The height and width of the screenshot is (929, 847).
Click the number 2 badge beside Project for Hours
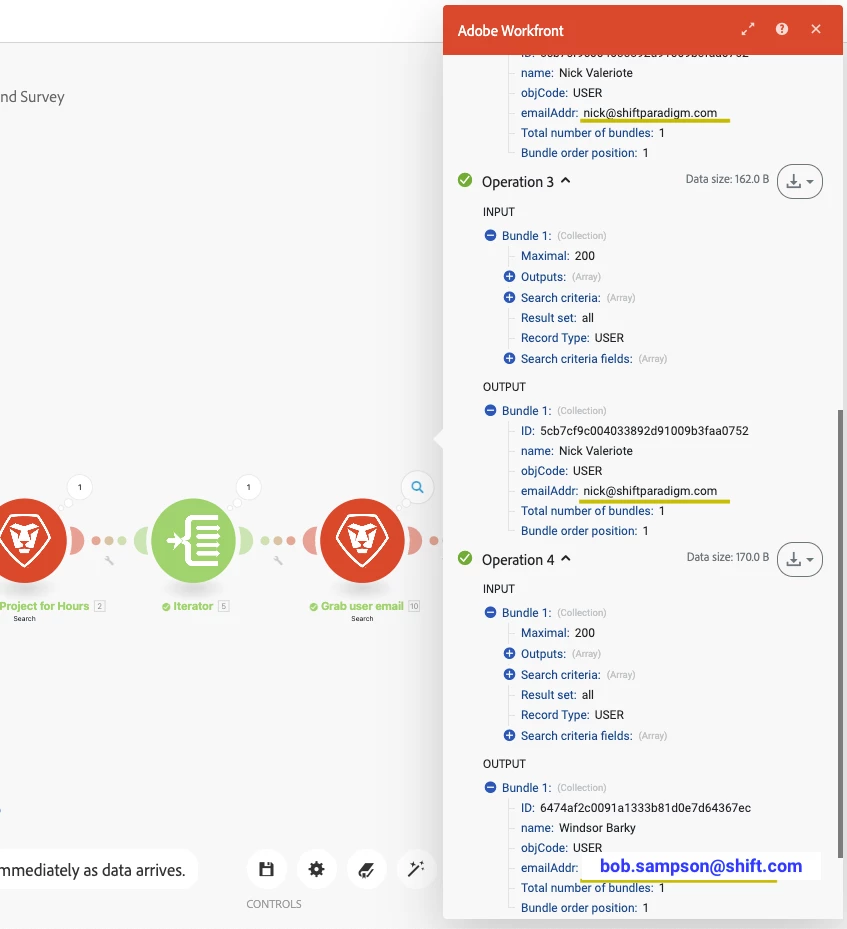coord(100,606)
